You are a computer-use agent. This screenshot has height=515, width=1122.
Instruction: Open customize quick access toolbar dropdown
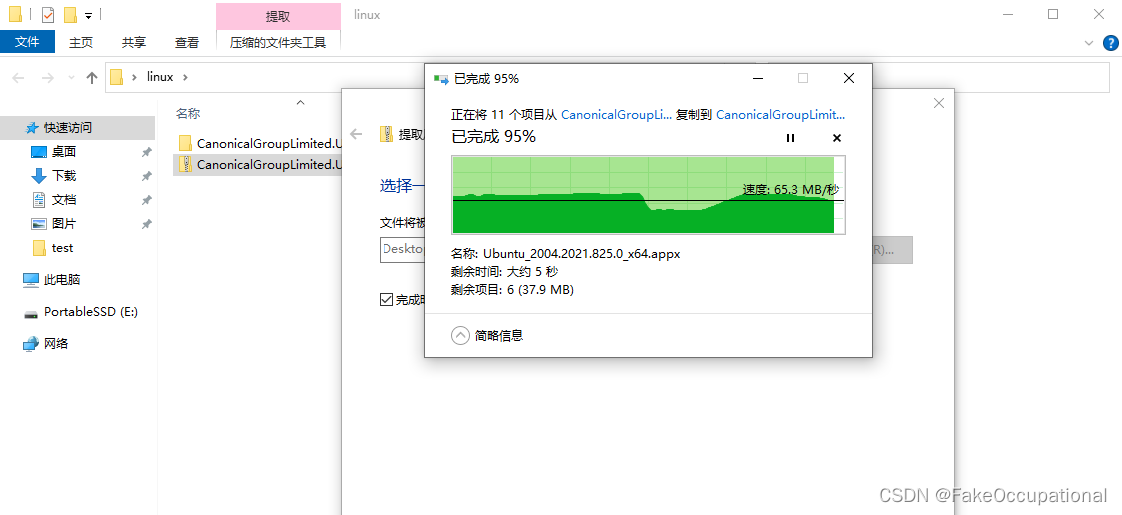tap(88, 15)
